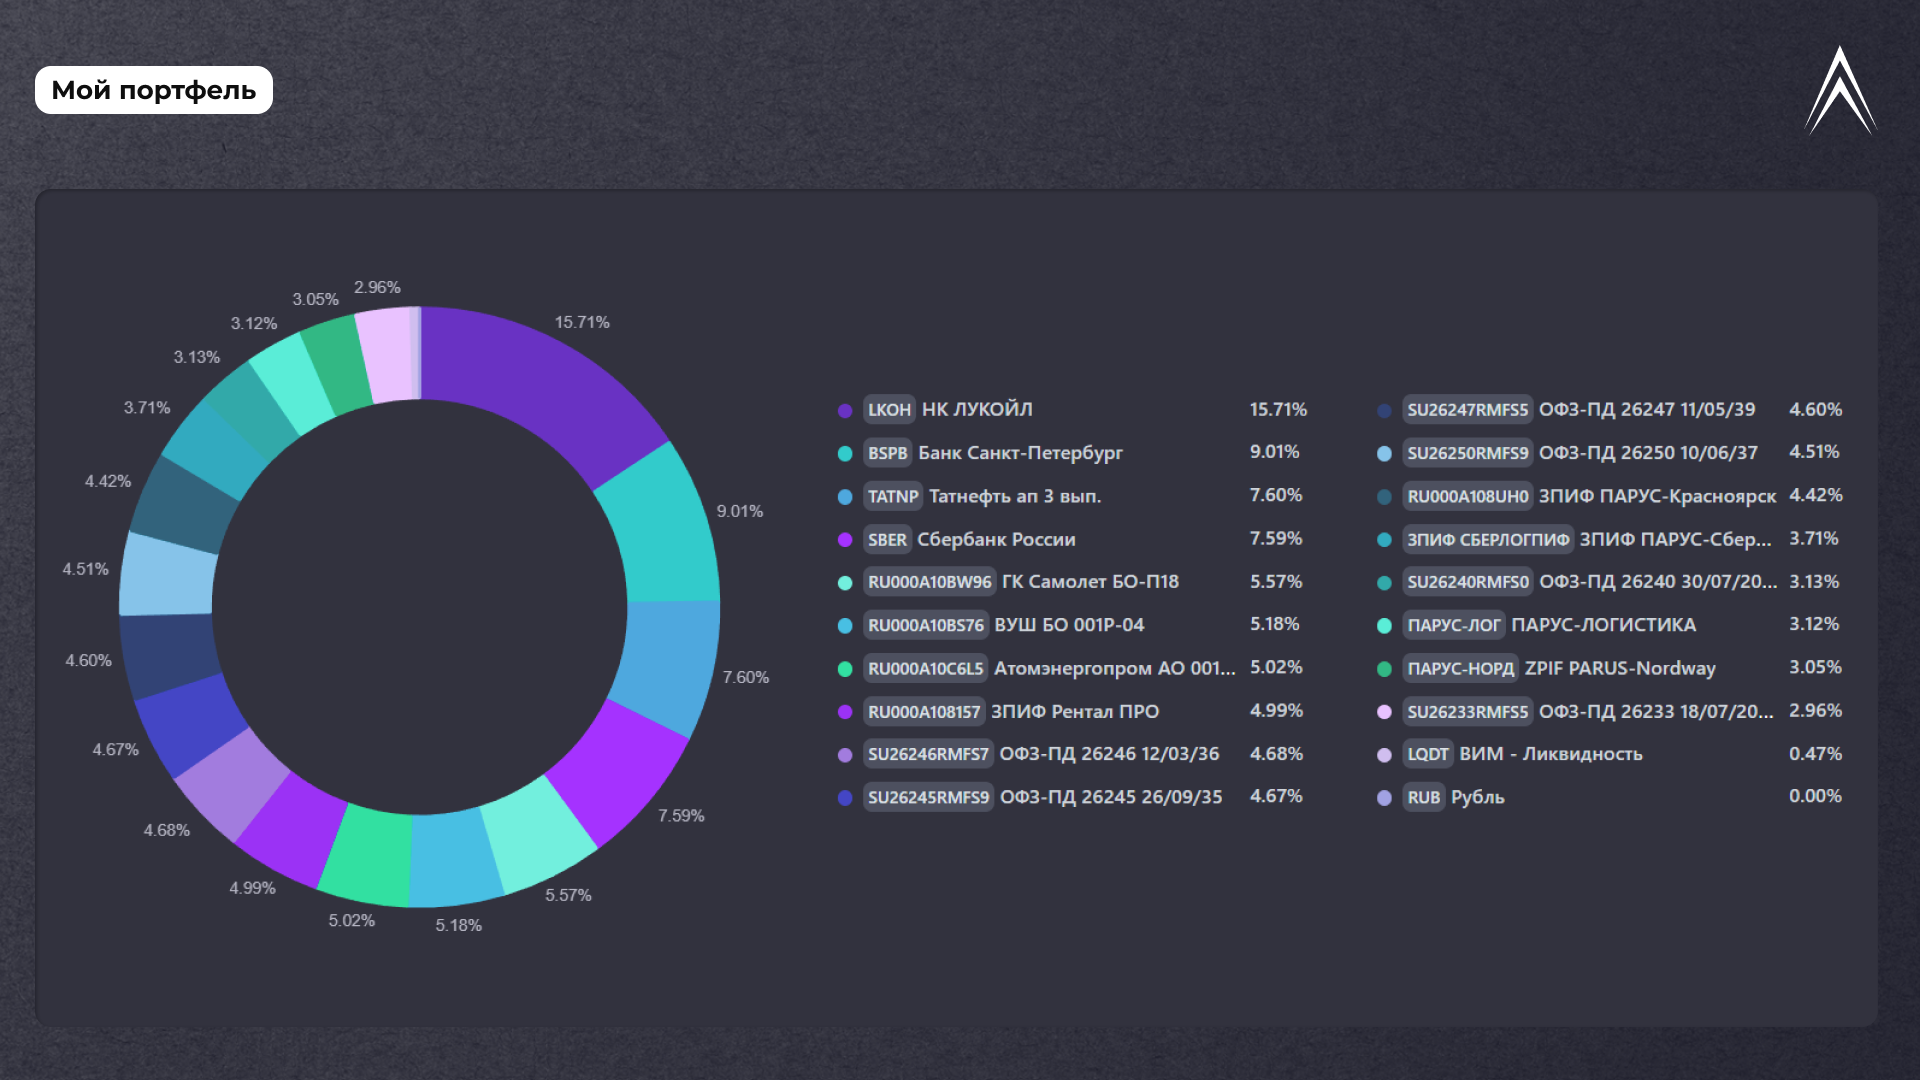1920x1080 pixels.
Task: Click the ПАРУС-НОРД ticker tag
Action: pos(1461,668)
